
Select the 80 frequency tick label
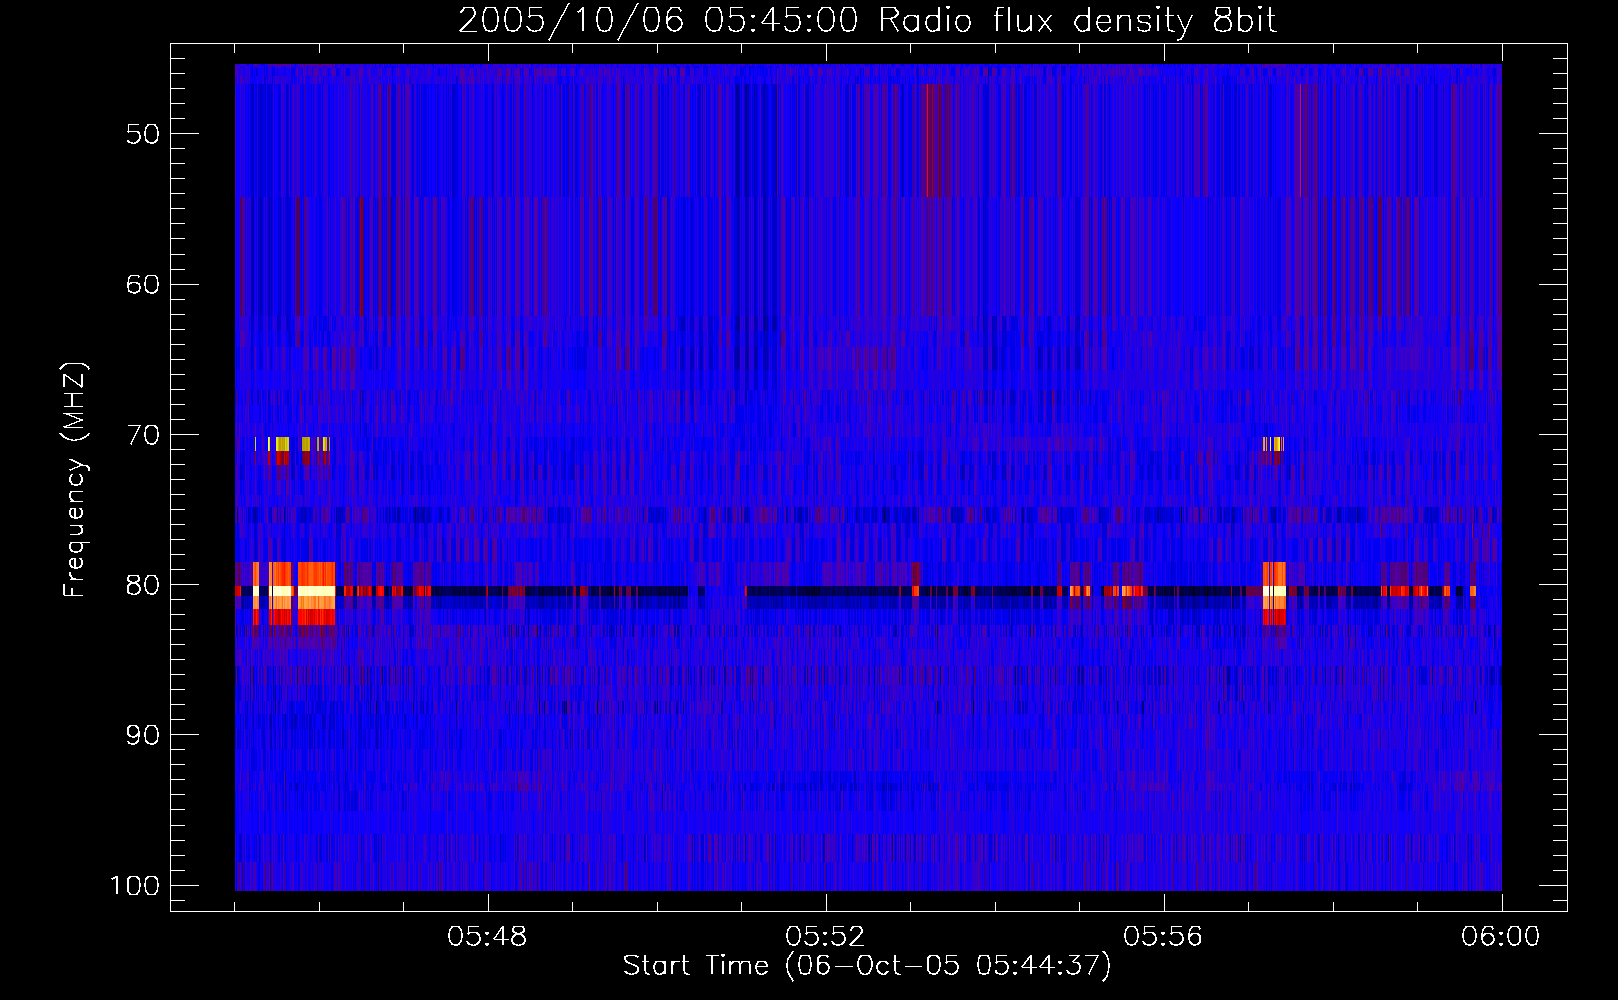(x=143, y=585)
